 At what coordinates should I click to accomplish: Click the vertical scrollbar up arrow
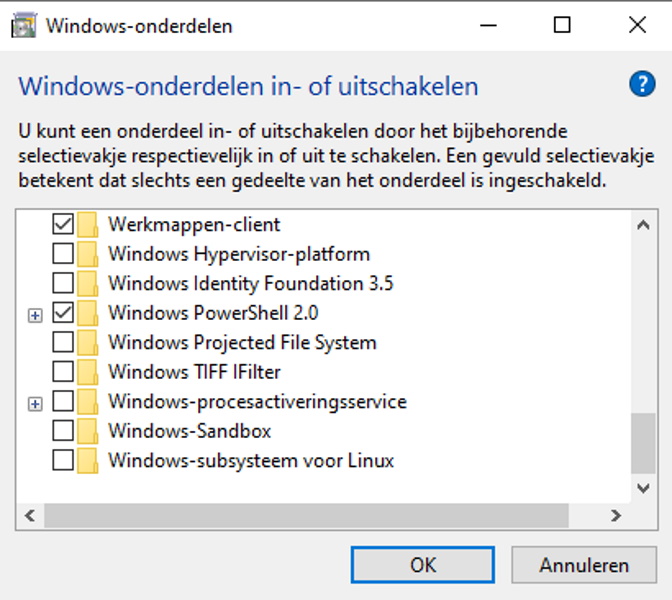click(x=644, y=225)
